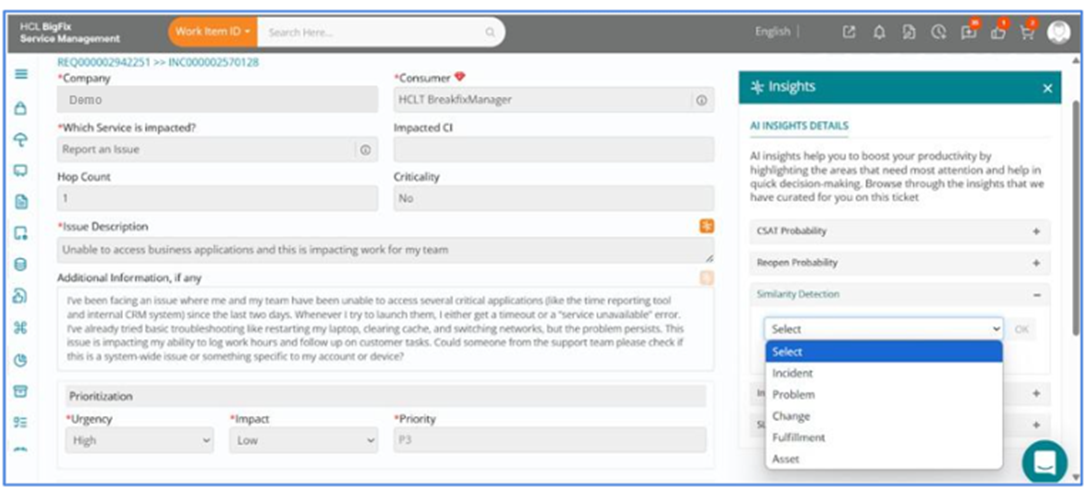Click the user profile avatar
This screenshot has width=1088, height=492.
(x=1058, y=32)
